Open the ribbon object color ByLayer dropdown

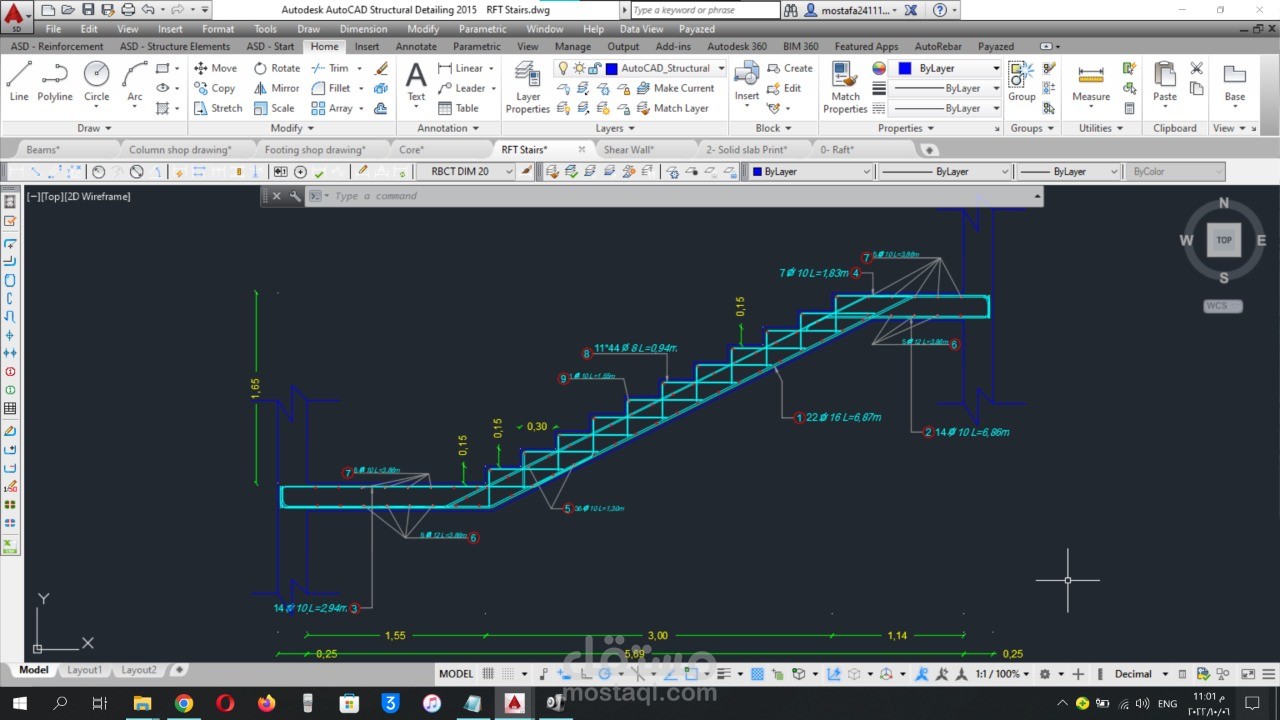[946, 68]
